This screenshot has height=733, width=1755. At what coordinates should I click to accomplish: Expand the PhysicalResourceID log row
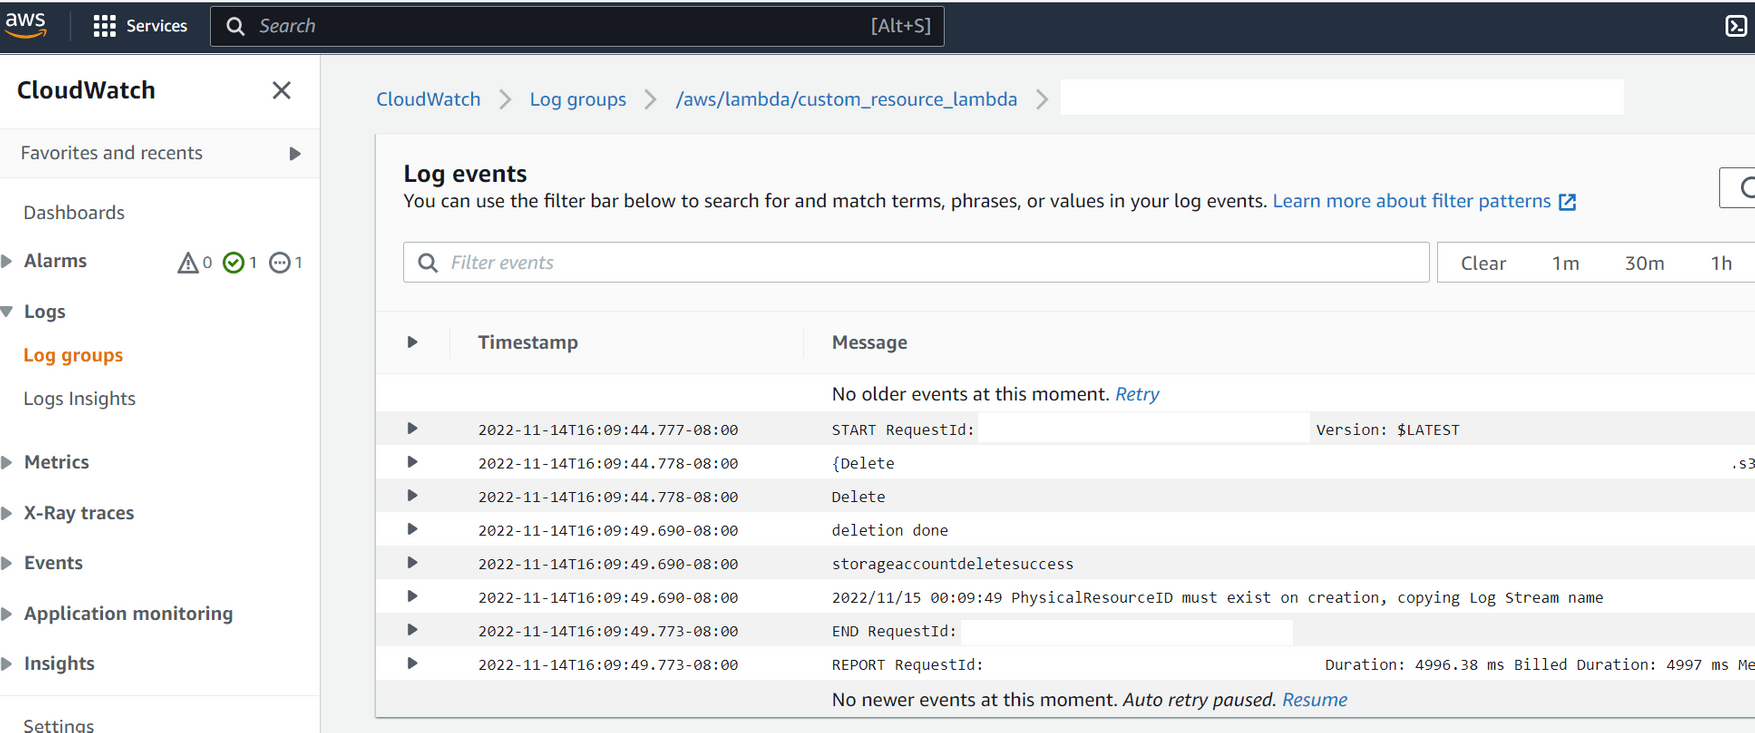[x=412, y=596]
